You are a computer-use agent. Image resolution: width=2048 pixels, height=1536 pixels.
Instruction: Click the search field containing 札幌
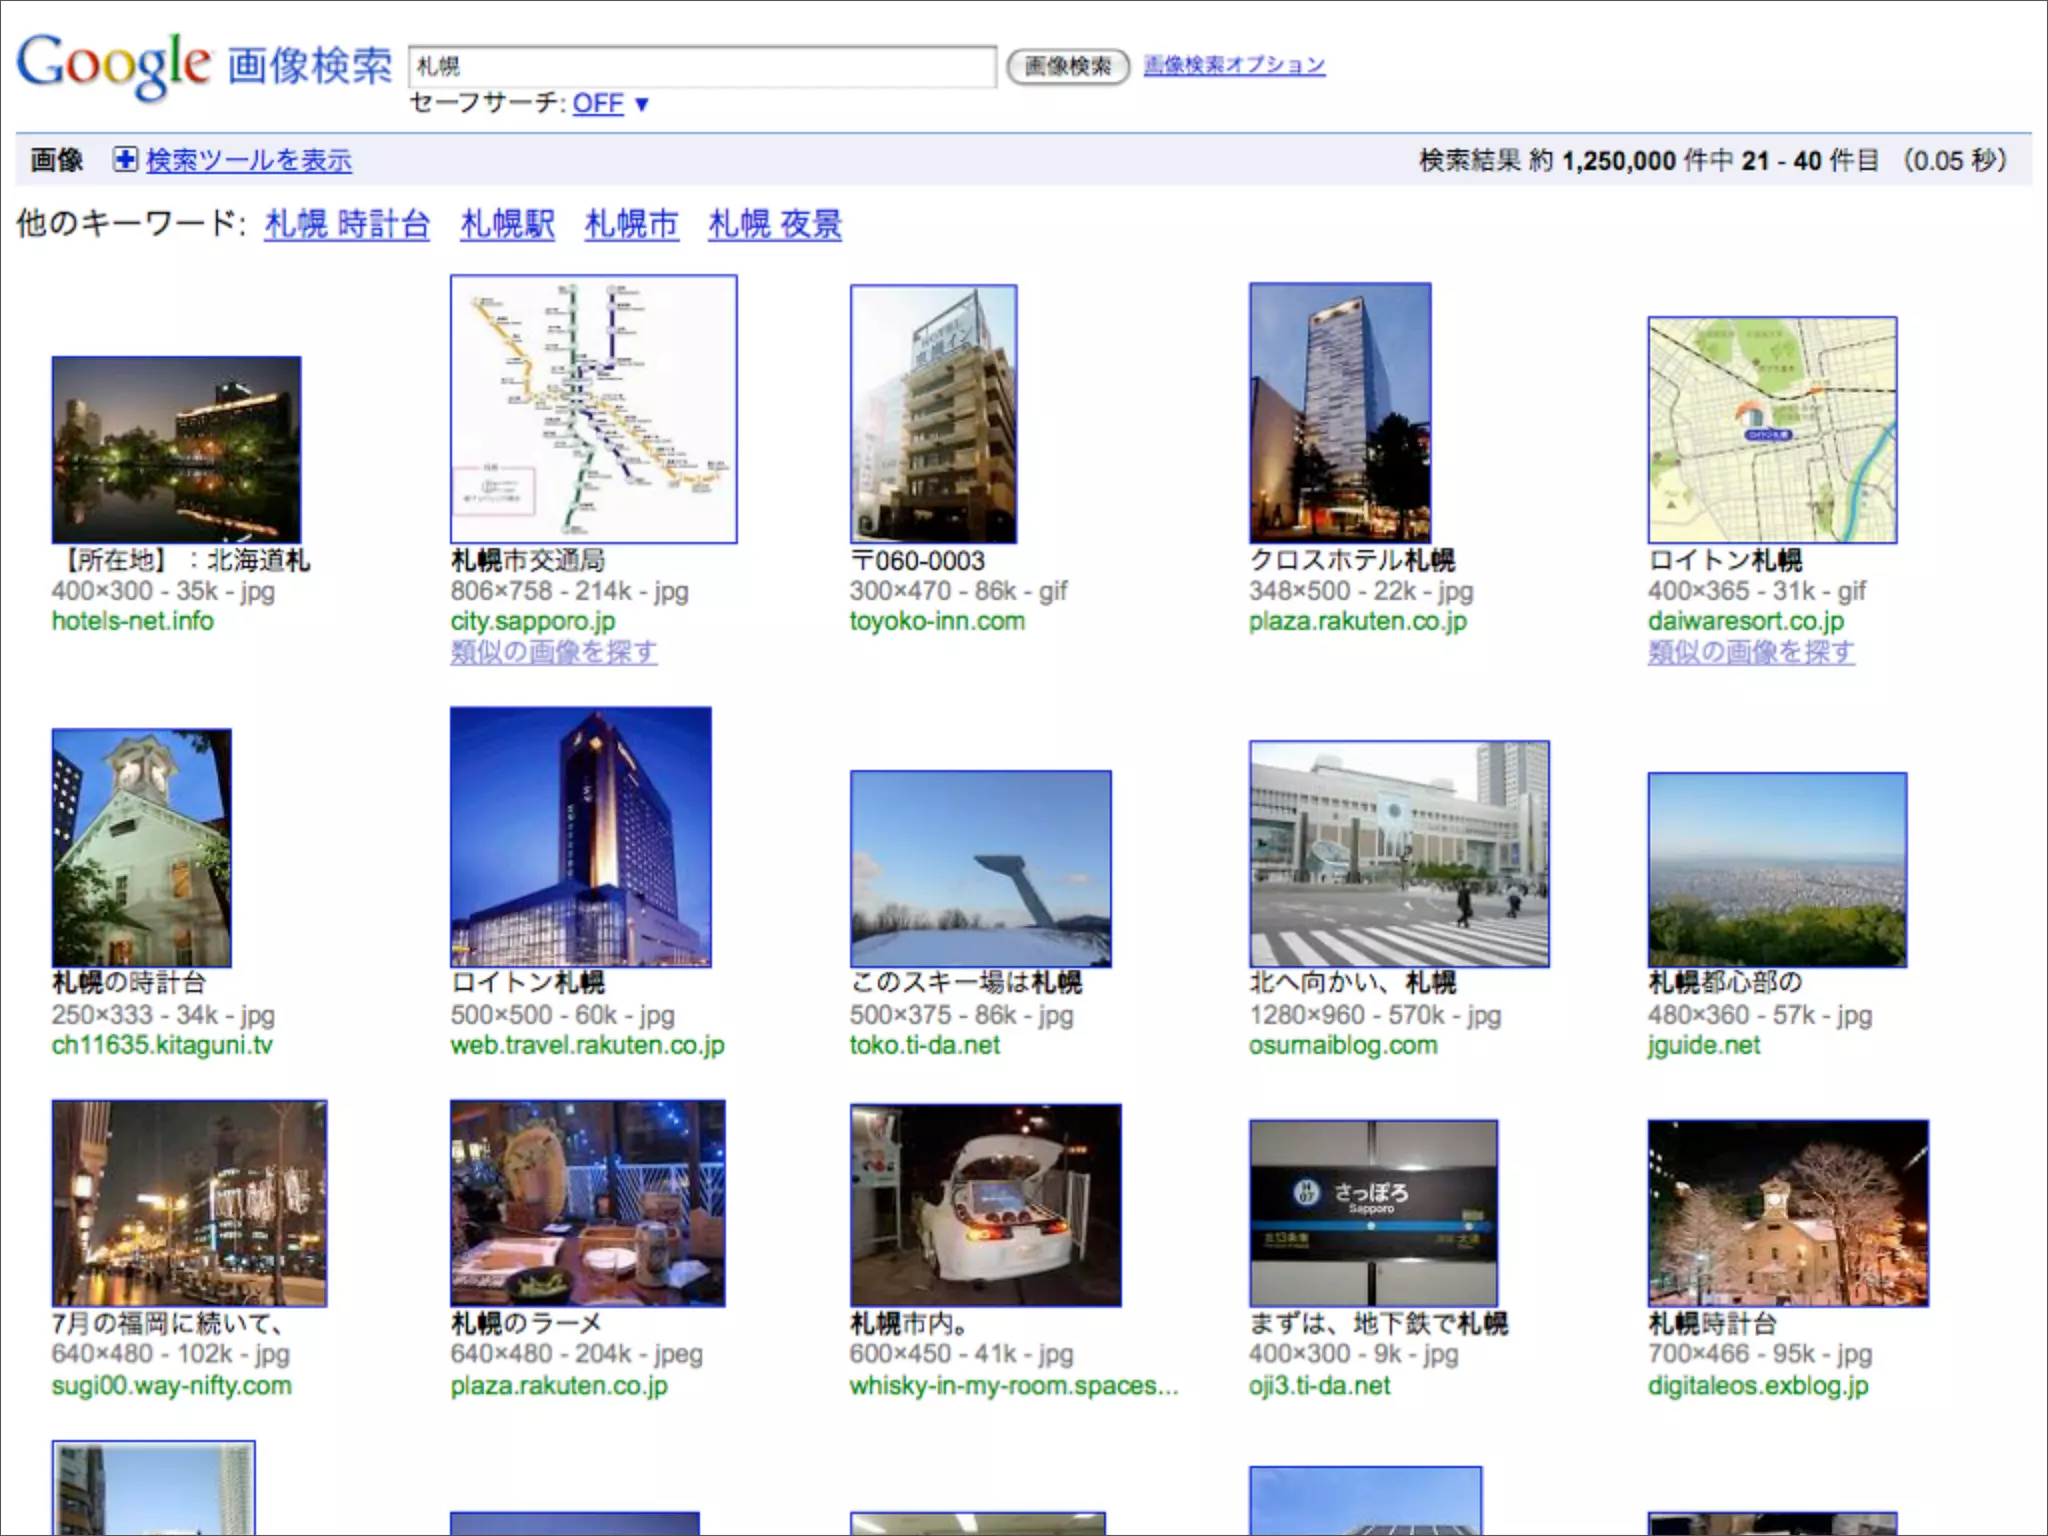(700, 66)
